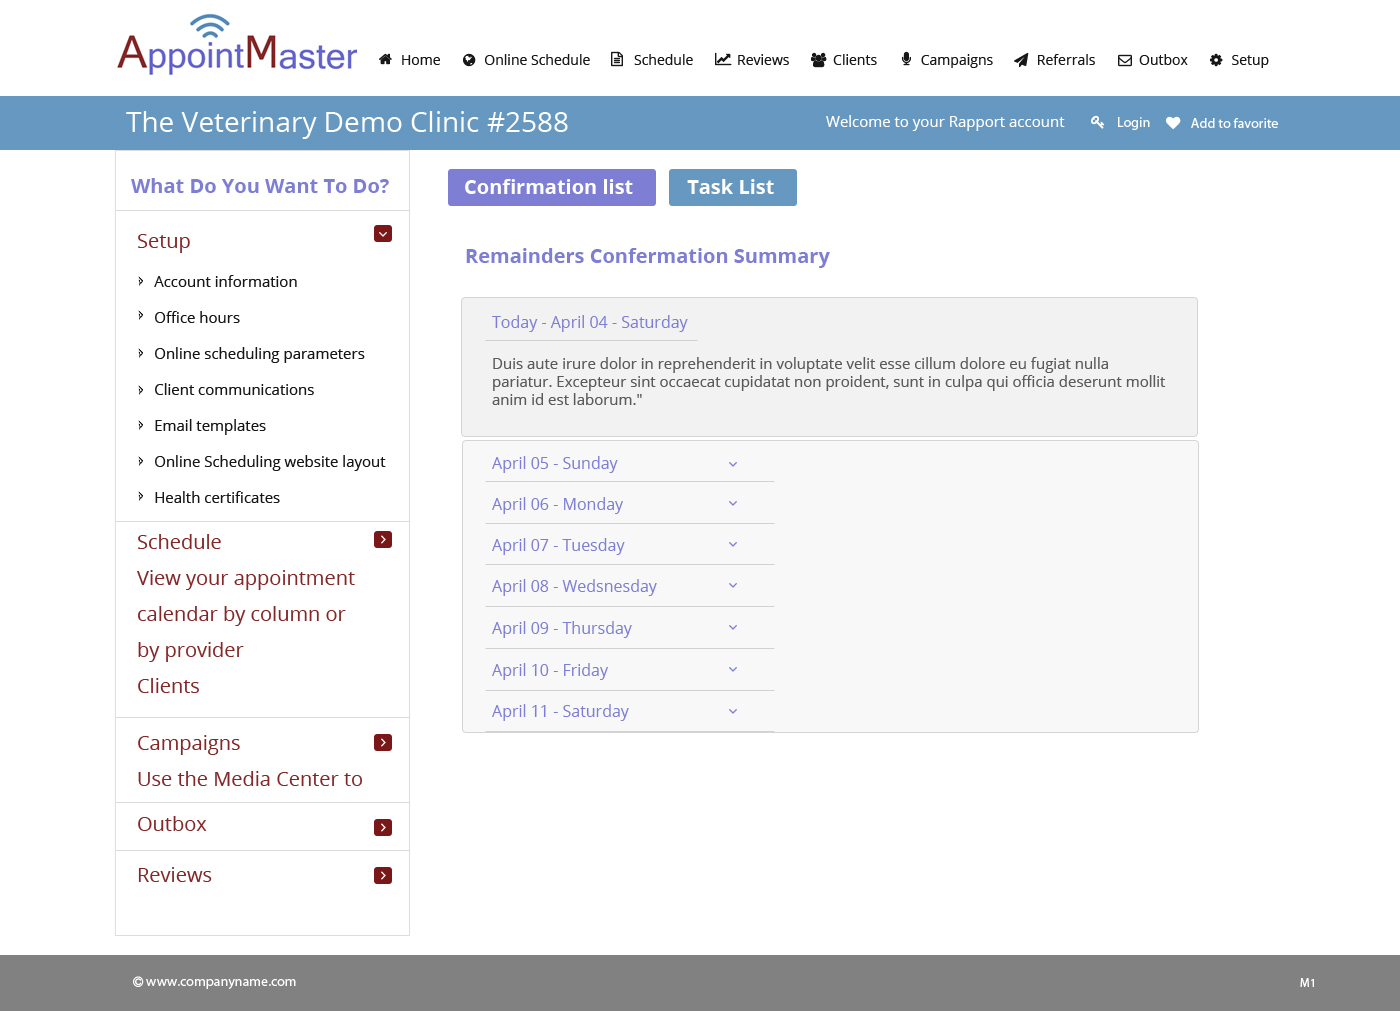This screenshot has height=1011, width=1400.
Task: Click the Outbox envelope icon
Action: coord(1125,60)
